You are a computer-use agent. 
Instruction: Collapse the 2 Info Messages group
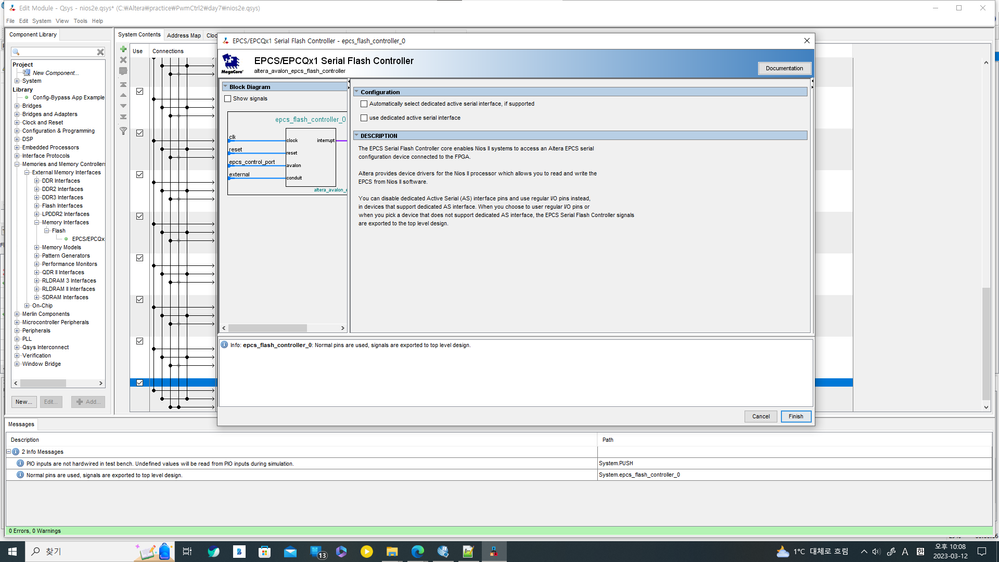point(9,452)
